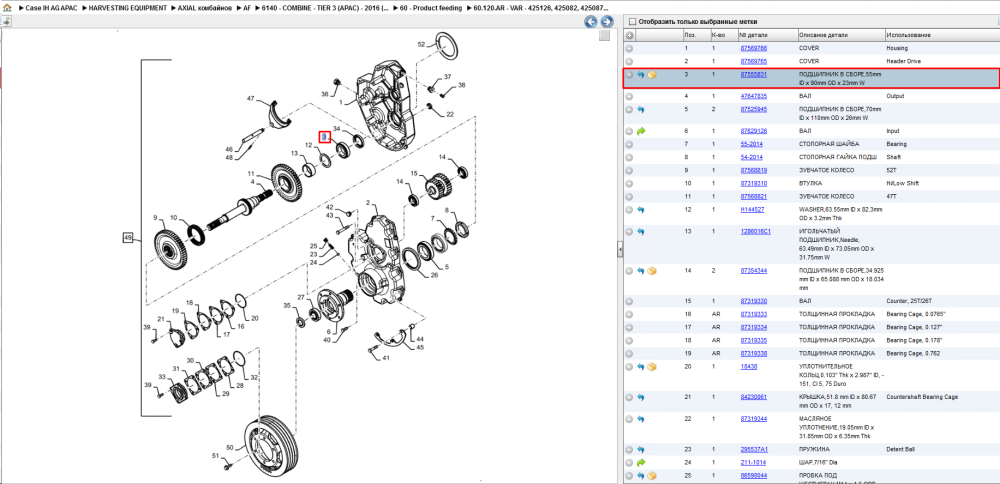The width and height of the screenshot is (1000, 484).
Task: Sort by № детали column header
Action: pos(767,35)
